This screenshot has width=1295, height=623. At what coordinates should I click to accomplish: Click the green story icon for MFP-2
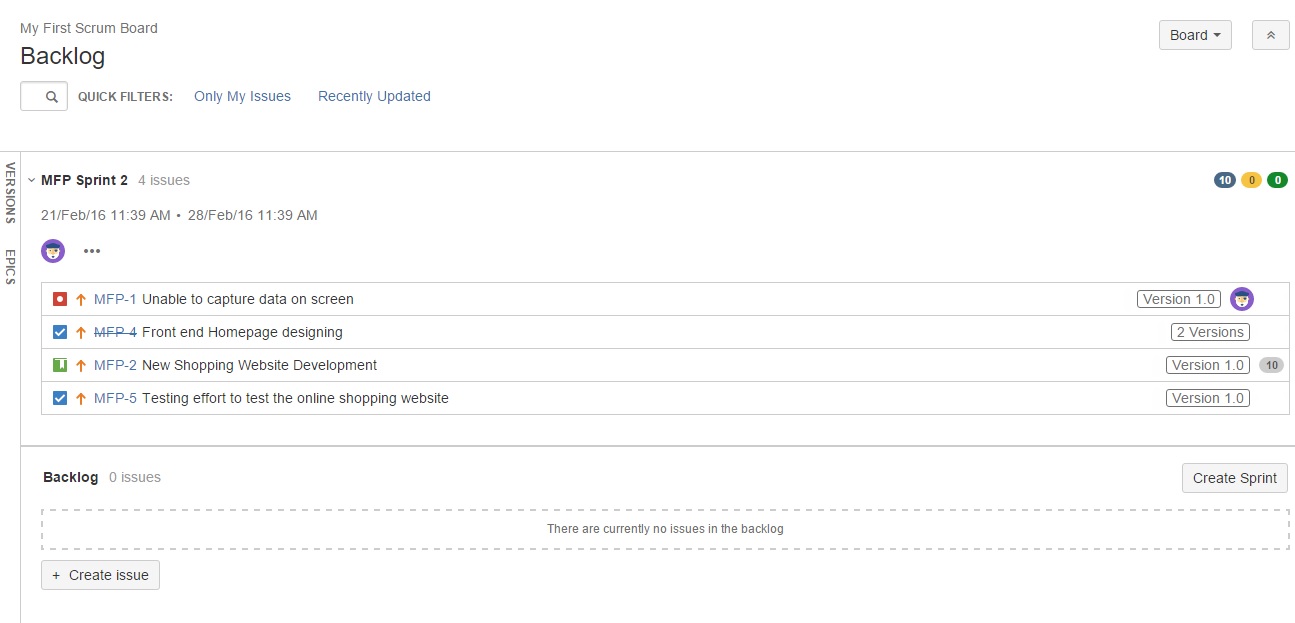pos(60,365)
